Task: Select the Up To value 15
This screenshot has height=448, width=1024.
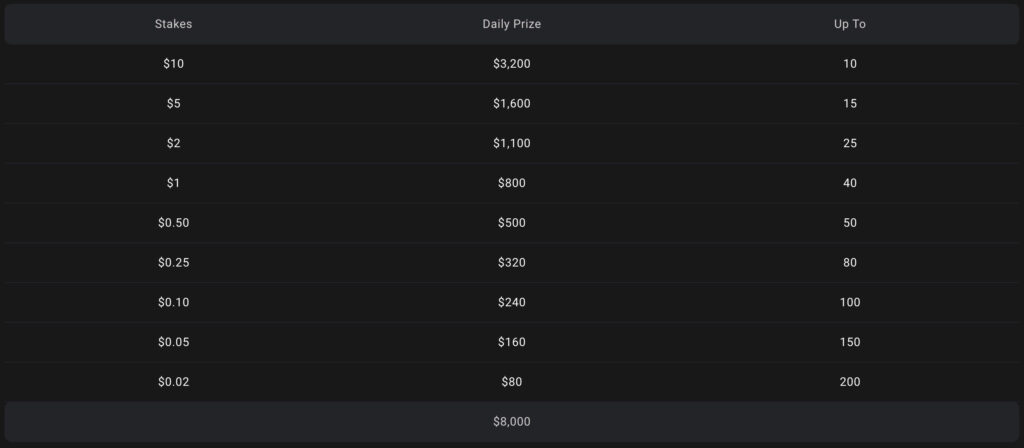Action: pyautogui.click(x=849, y=103)
